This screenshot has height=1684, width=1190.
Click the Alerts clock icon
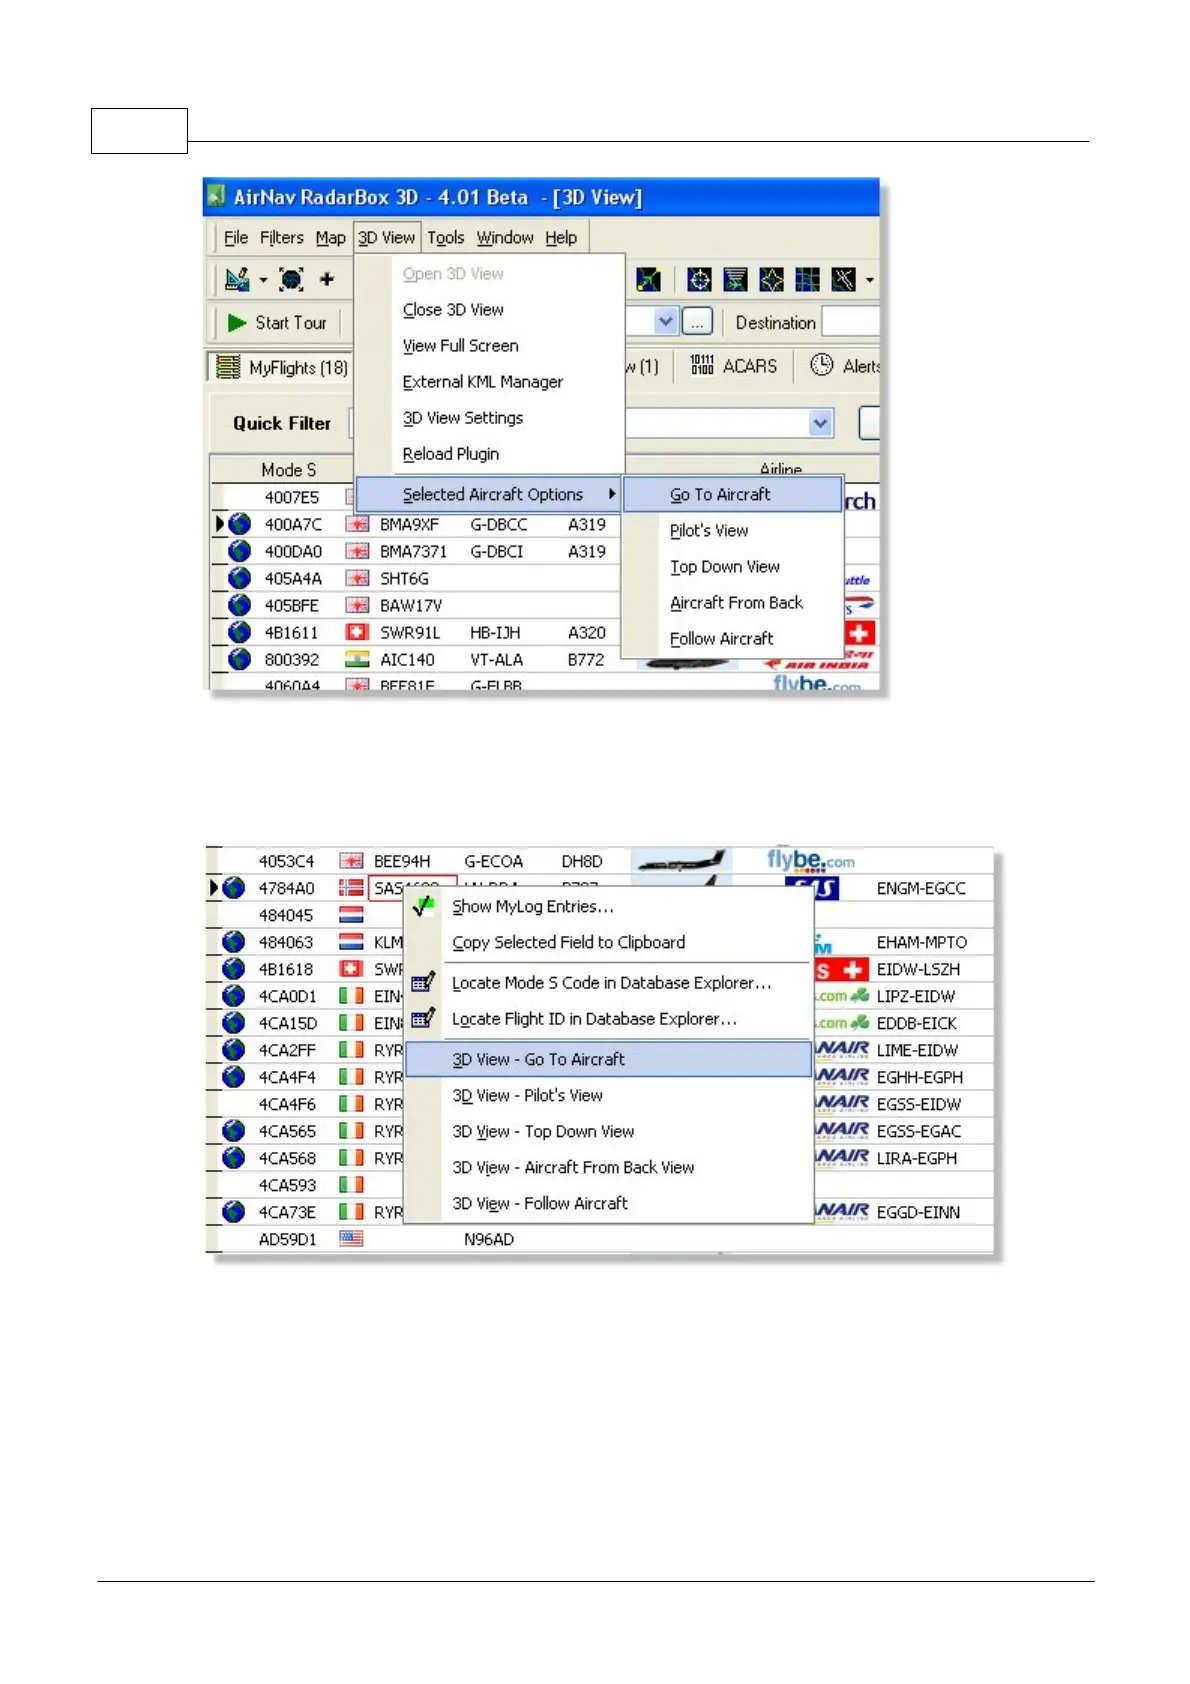pos(822,365)
